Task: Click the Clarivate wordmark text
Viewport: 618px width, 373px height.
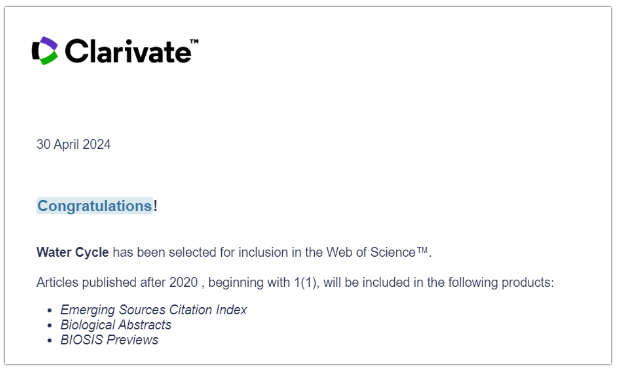Action: (x=128, y=51)
